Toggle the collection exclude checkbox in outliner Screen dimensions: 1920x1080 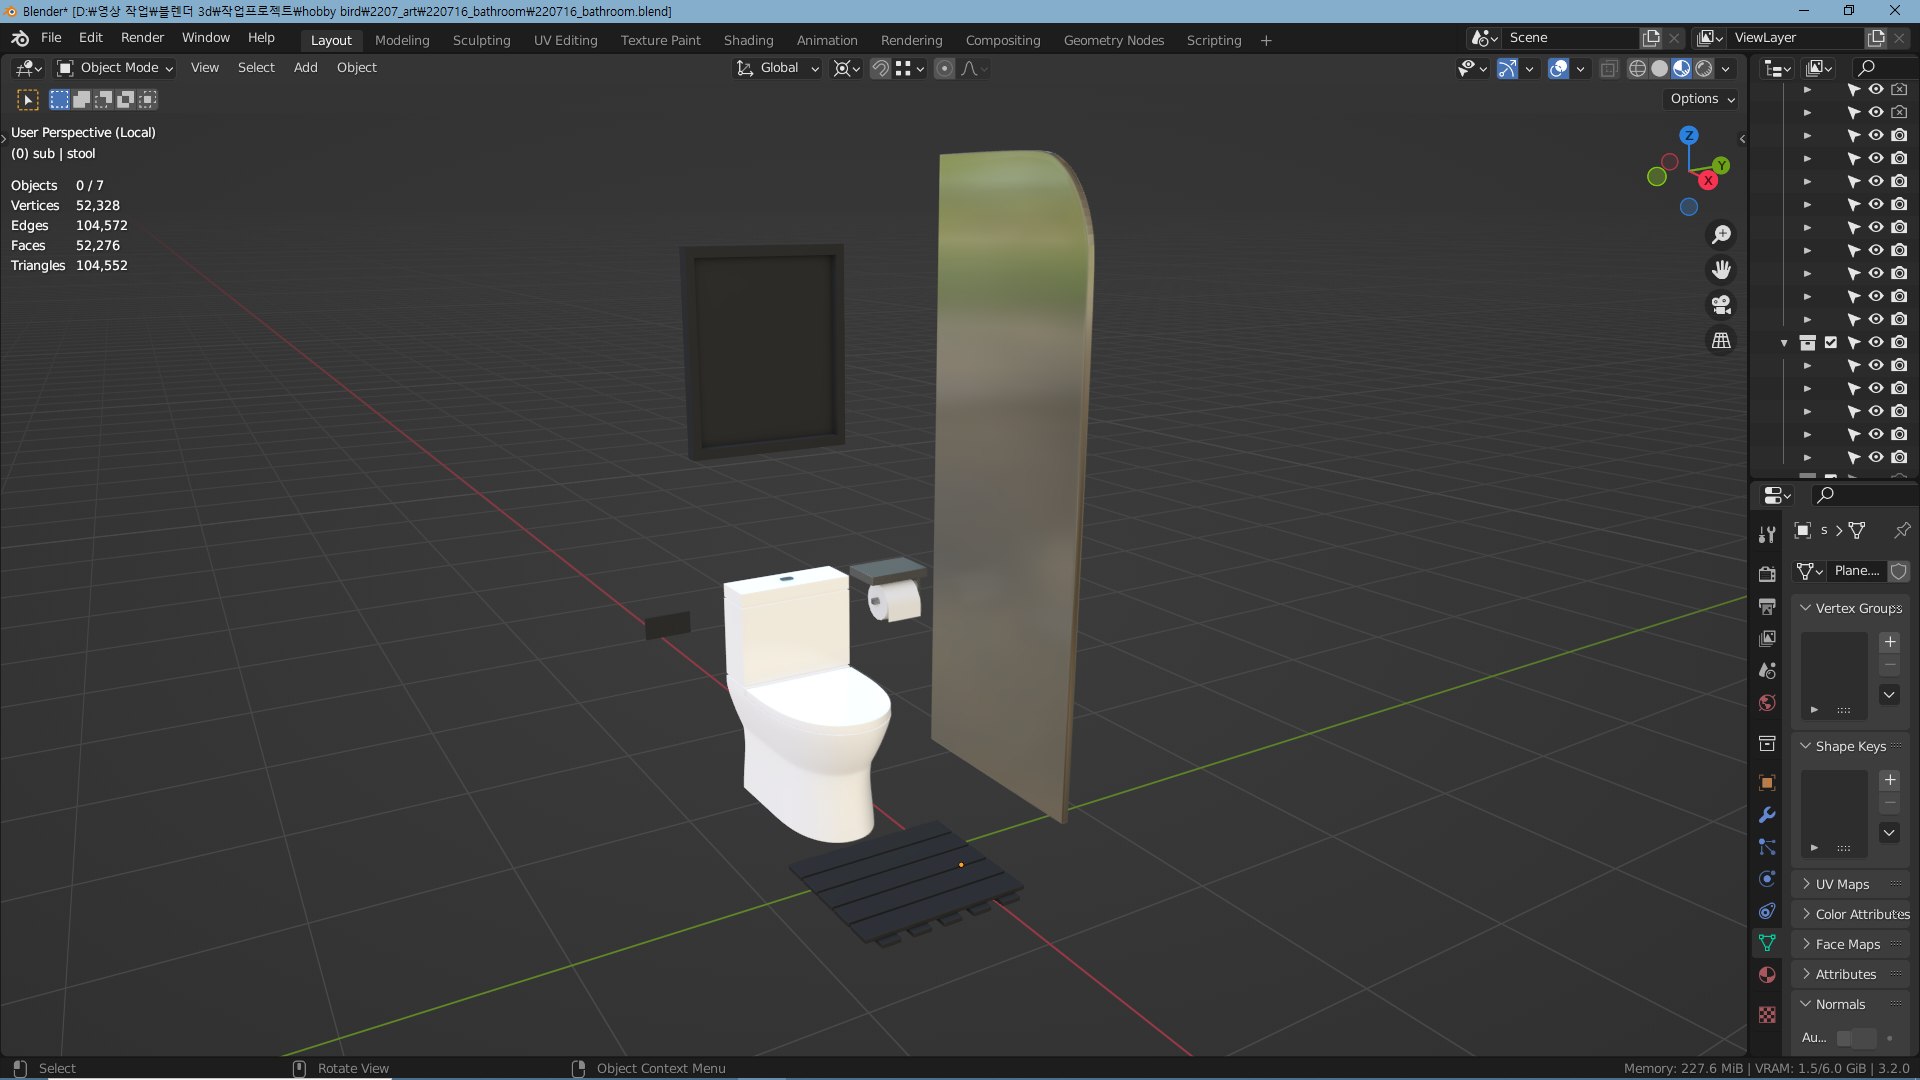pyautogui.click(x=1831, y=342)
